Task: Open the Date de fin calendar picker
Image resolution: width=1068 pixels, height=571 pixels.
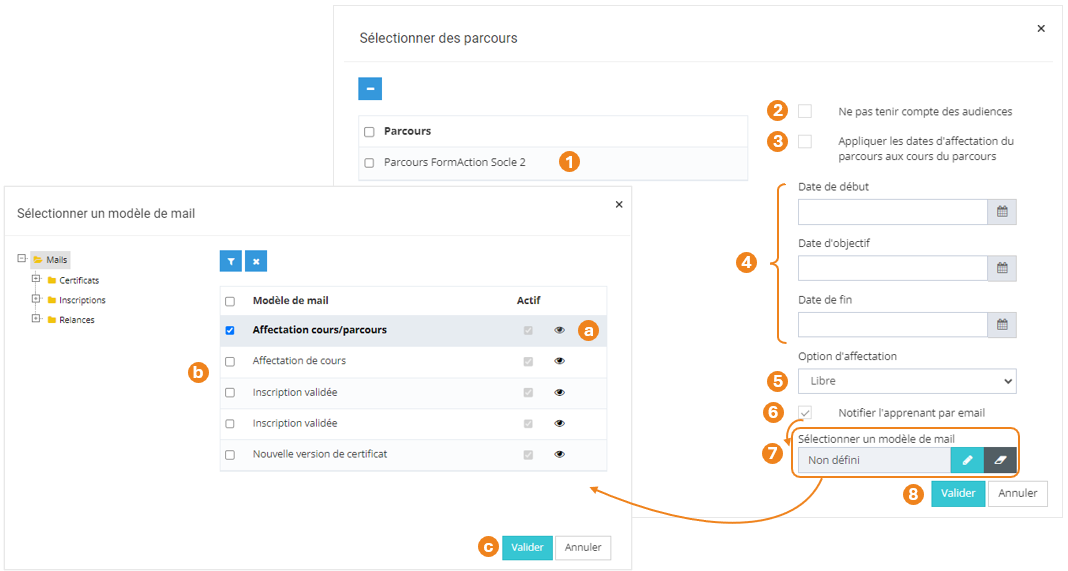Action: pyautogui.click(x=1002, y=324)
